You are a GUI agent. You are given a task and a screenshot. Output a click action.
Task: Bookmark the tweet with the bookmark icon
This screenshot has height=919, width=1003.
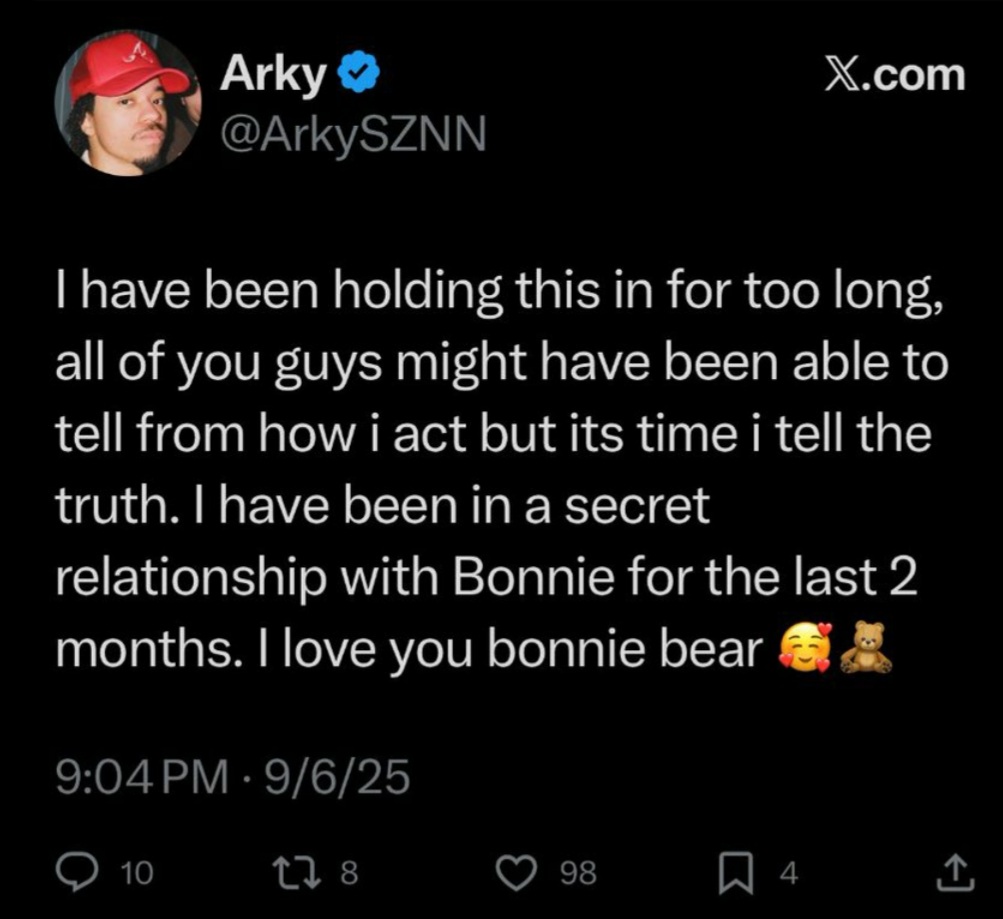736,875
